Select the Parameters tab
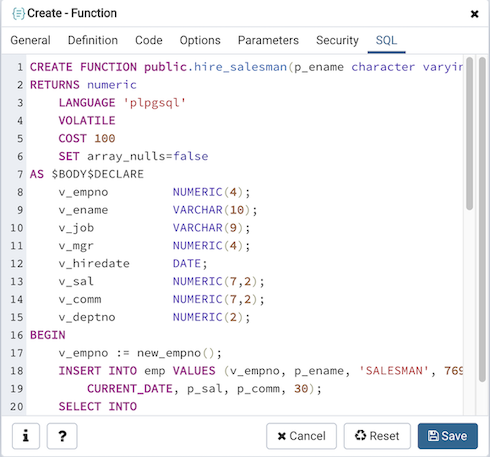This screenshot has height=457, width=490. click(x=268, y=40)
